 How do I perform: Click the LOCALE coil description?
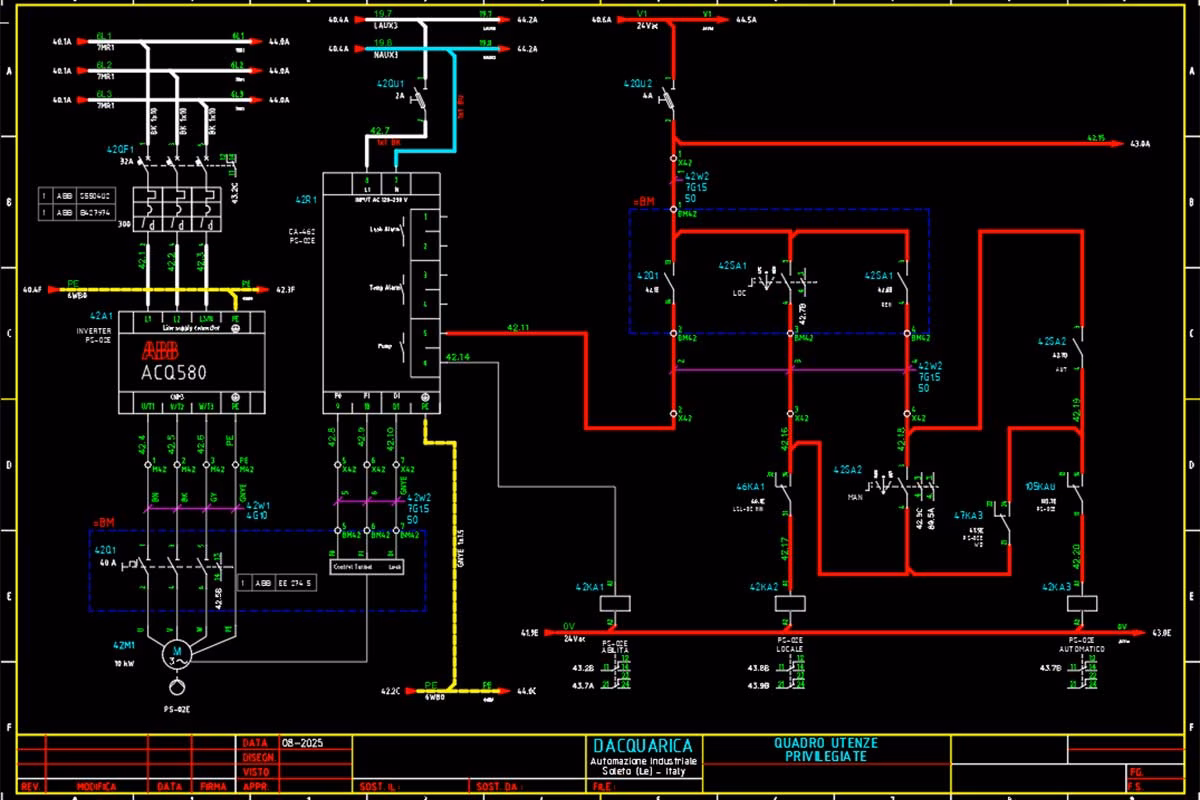click(791, 649)
